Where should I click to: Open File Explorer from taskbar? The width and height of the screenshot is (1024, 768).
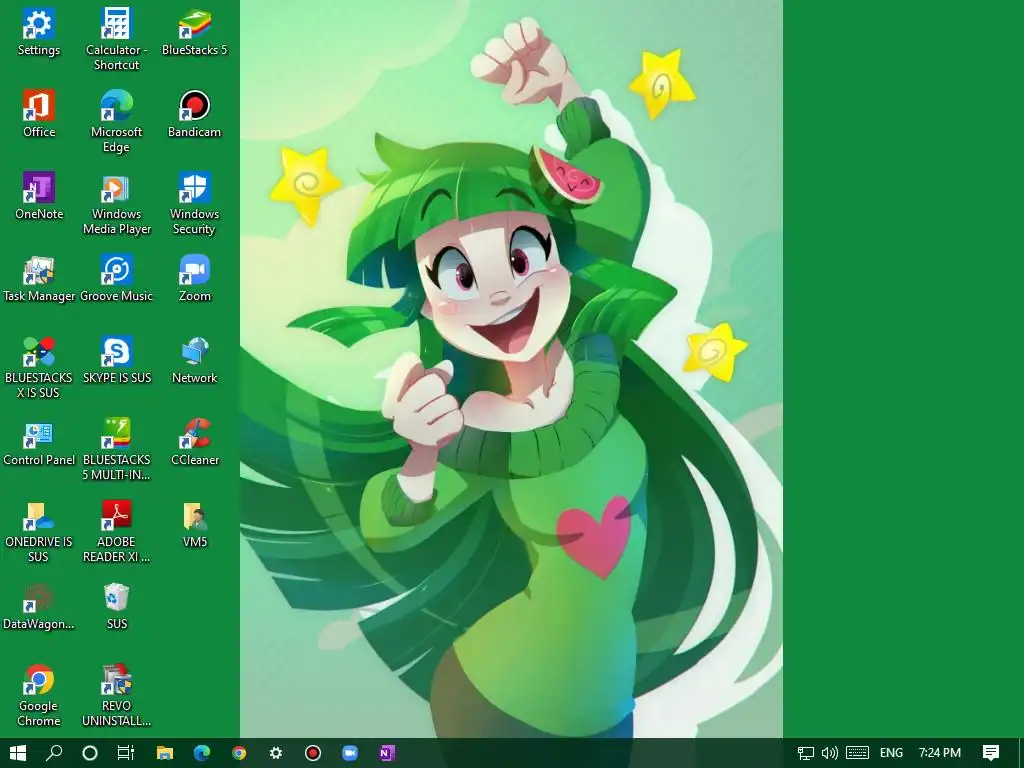pyautogui.click(x=165, y=753)
